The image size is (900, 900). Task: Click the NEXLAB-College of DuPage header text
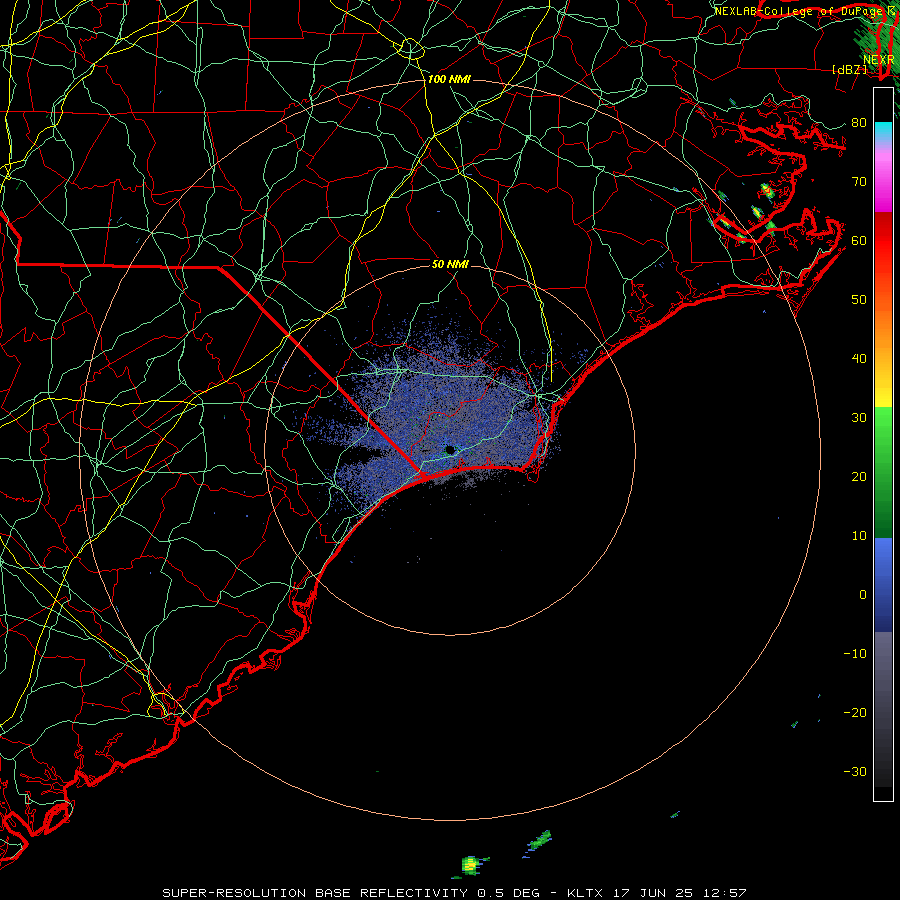(x=799, y=11)
